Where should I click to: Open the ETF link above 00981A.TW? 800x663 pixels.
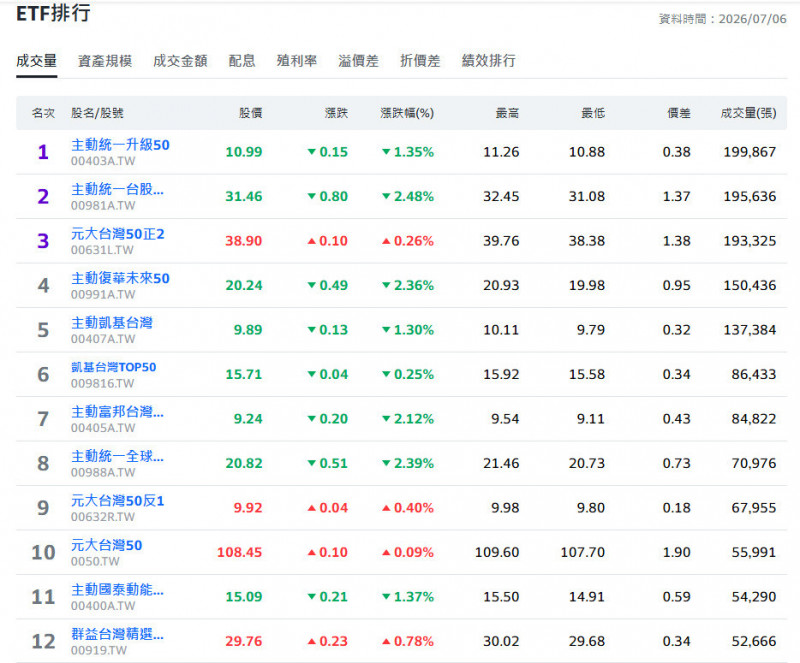pos(117,189)
